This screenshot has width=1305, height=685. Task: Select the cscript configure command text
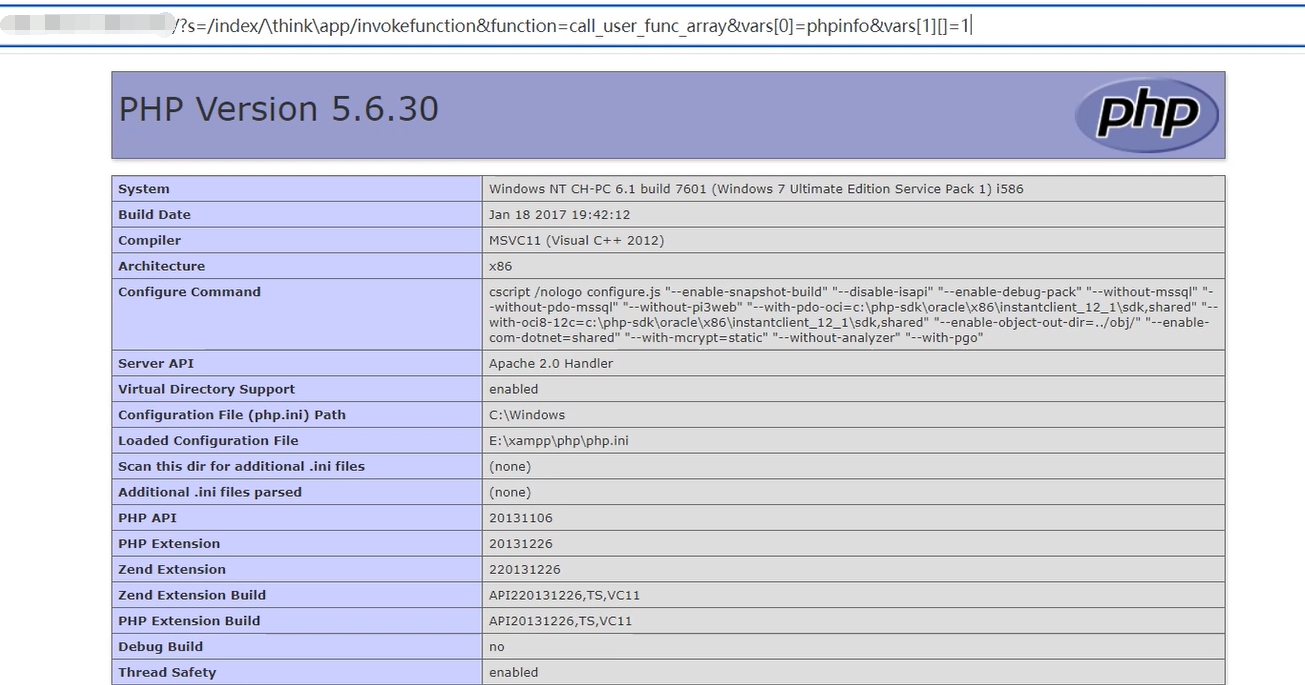853,315
